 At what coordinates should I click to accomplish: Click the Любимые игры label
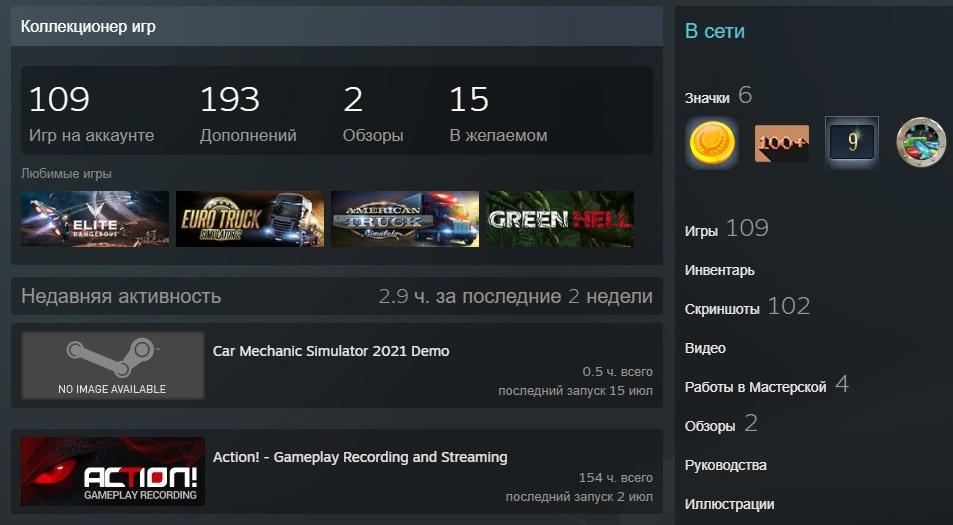[x=66, y=174]
